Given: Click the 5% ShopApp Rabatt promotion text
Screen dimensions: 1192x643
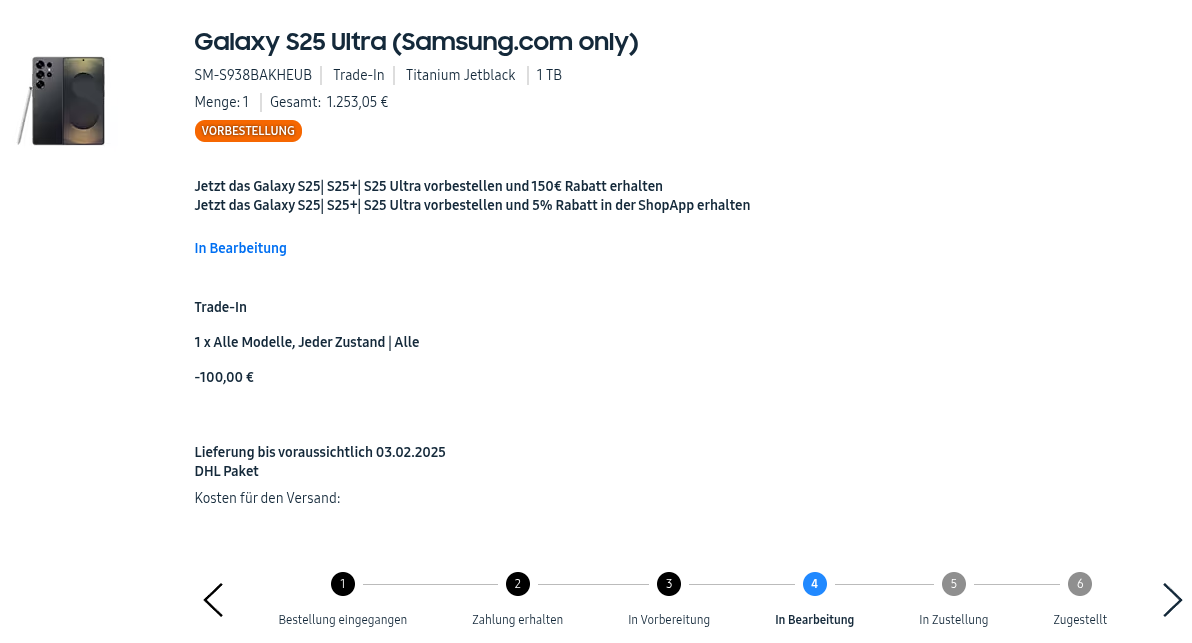Looking at the screenshot, I should (472, 205).
